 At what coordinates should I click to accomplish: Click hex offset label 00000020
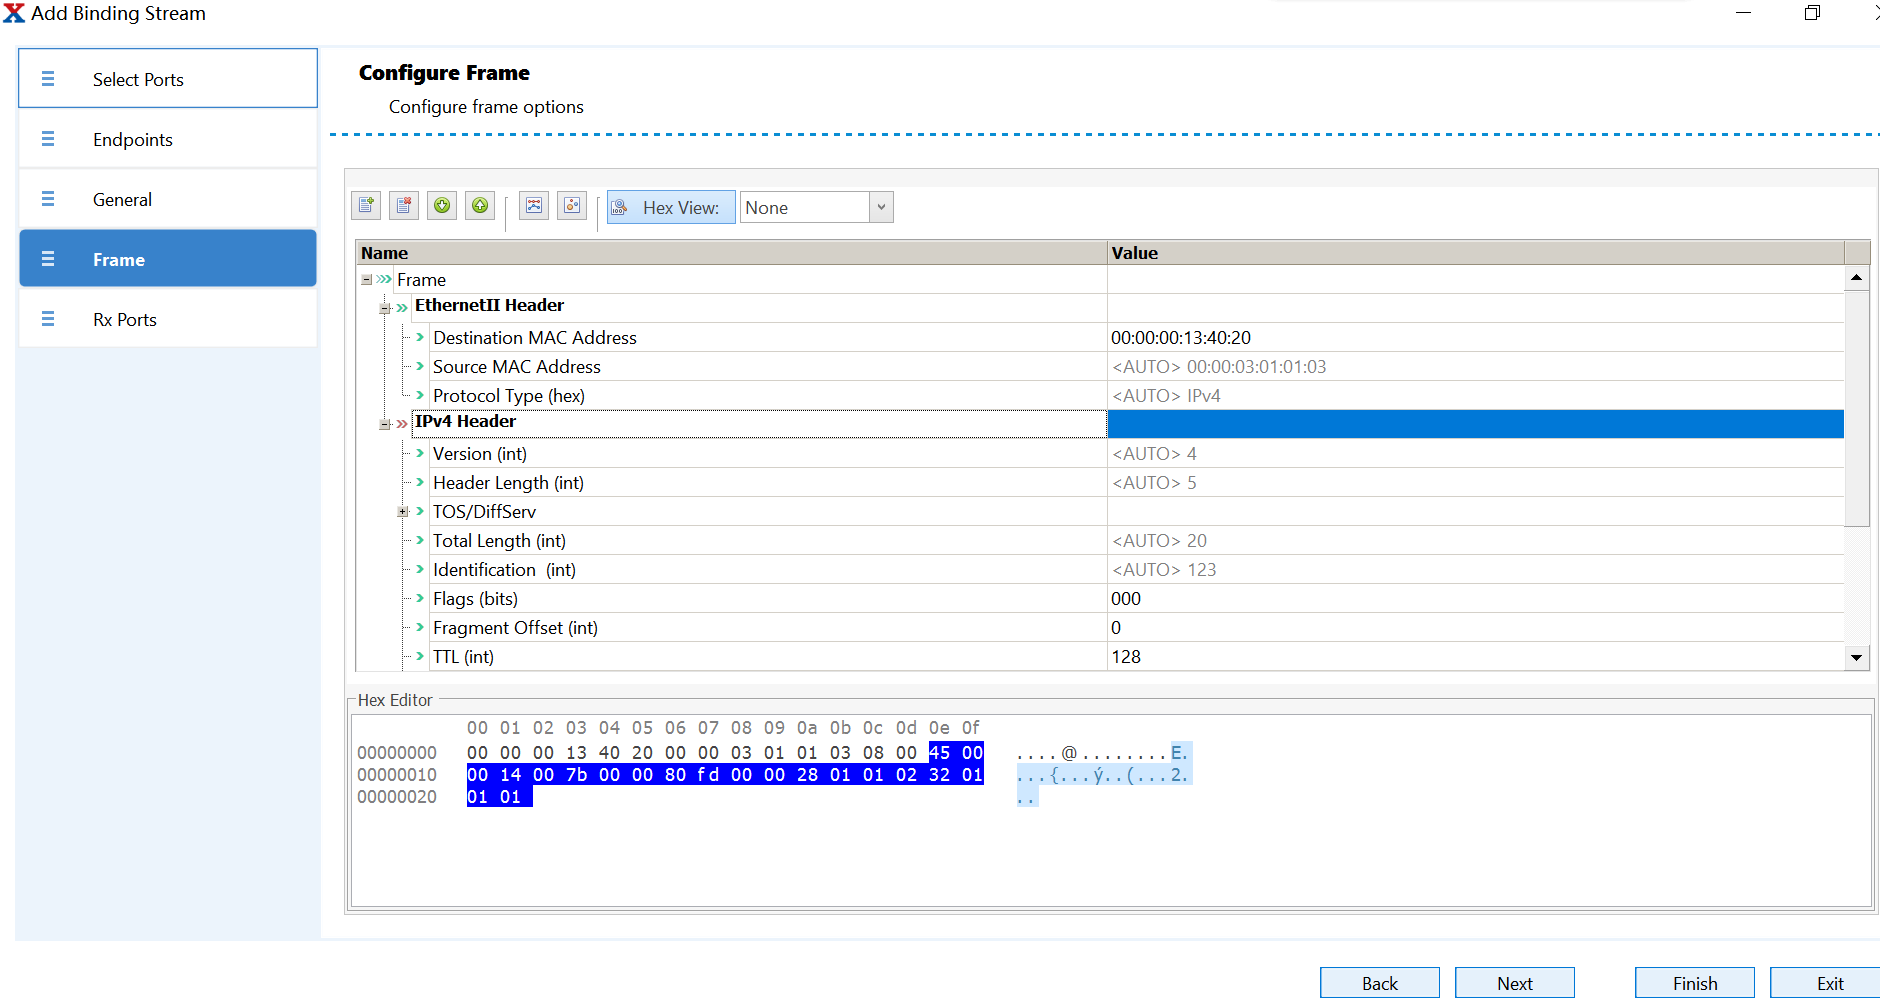point(397,797)
